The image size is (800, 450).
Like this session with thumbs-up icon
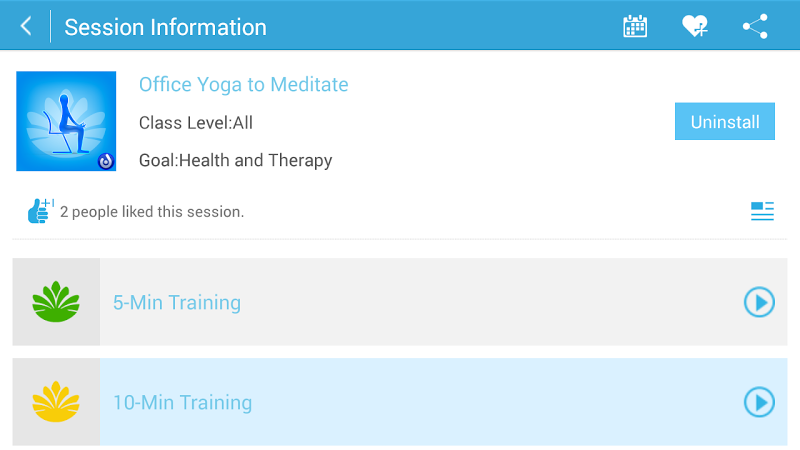tap(39, 211)
